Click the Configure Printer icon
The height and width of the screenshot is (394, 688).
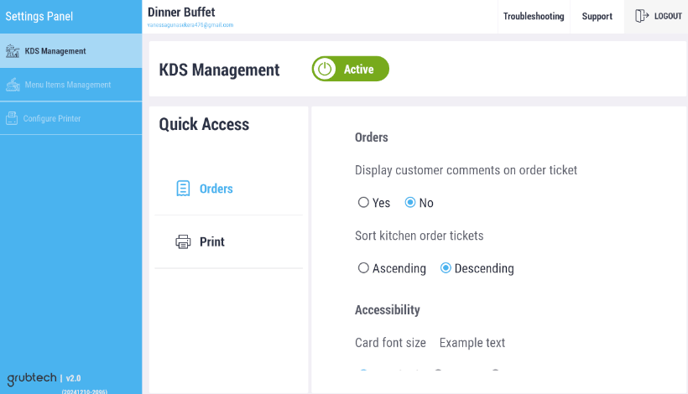(12, 118)
